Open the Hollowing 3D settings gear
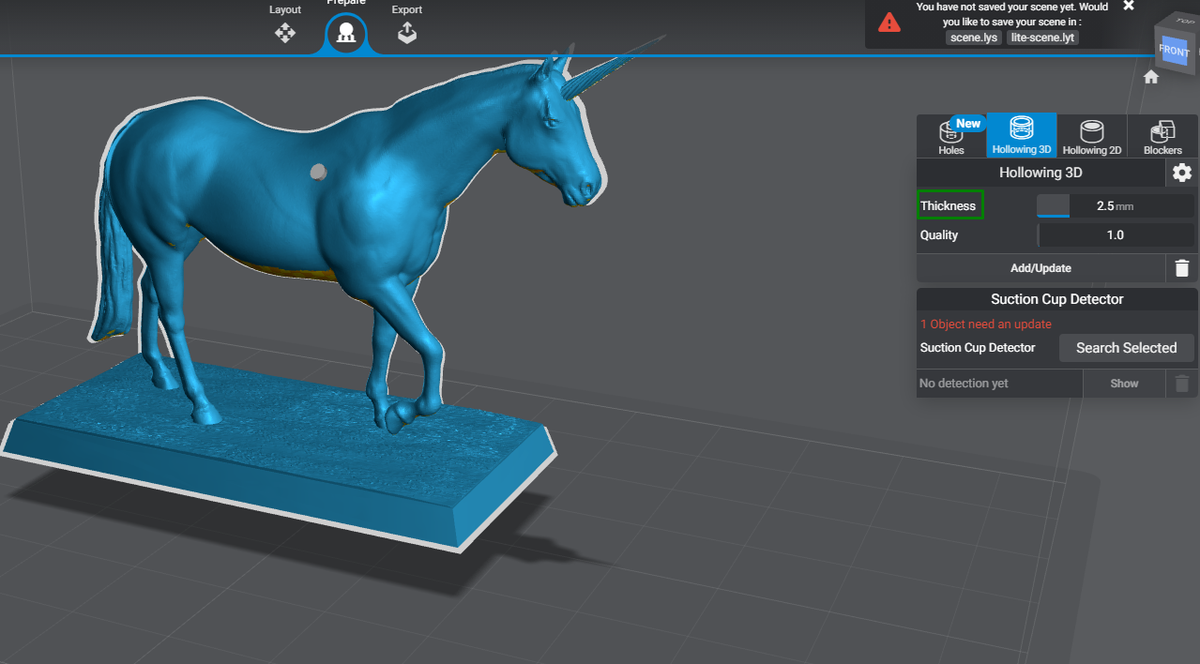 point(1182,172)
